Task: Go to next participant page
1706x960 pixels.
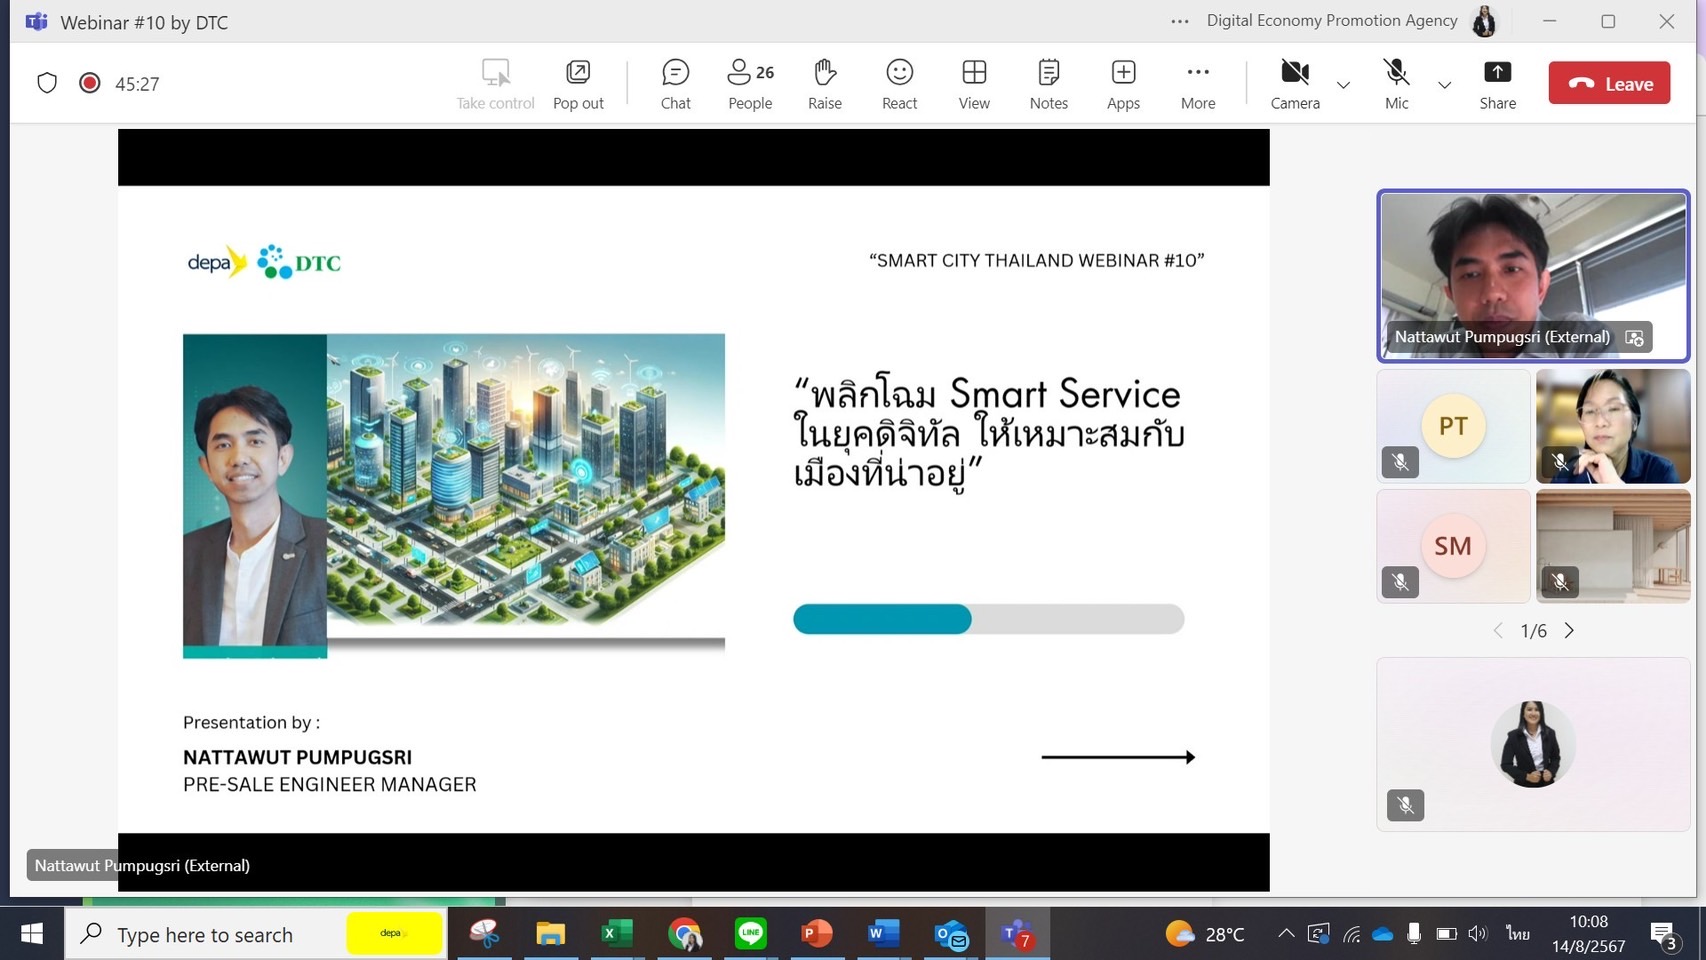Action: click(1569, 630)
